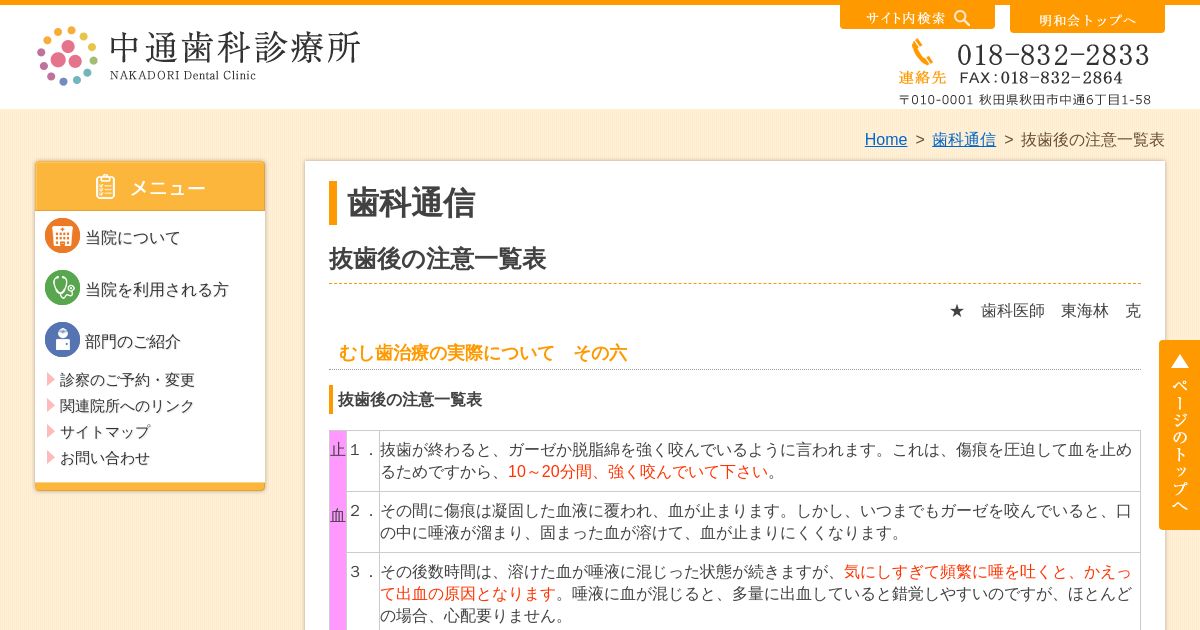Click the メニュー sidebar header
Viewport: 1200px width, 630px height.
click(x=150, y=187)
